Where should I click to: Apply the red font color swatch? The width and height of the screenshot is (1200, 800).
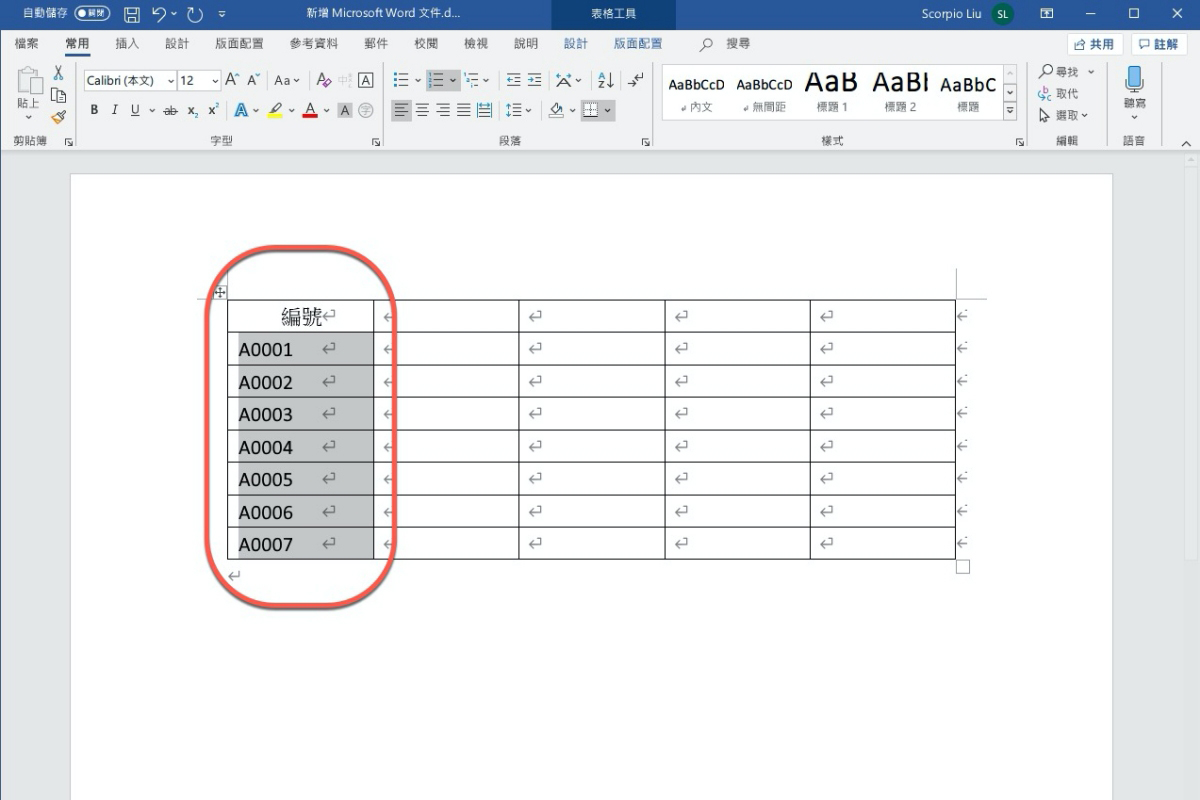coord(309,110)
